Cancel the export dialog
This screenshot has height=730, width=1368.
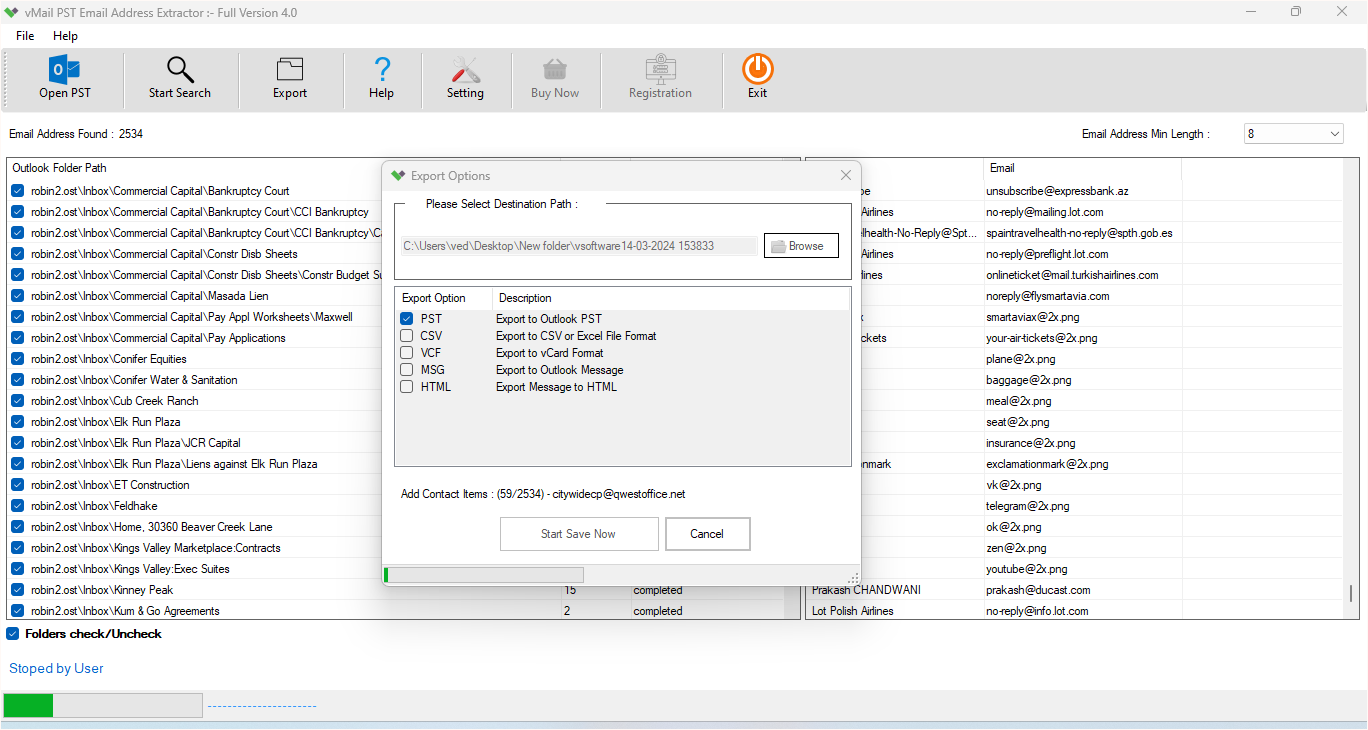(x=707, y=534)
